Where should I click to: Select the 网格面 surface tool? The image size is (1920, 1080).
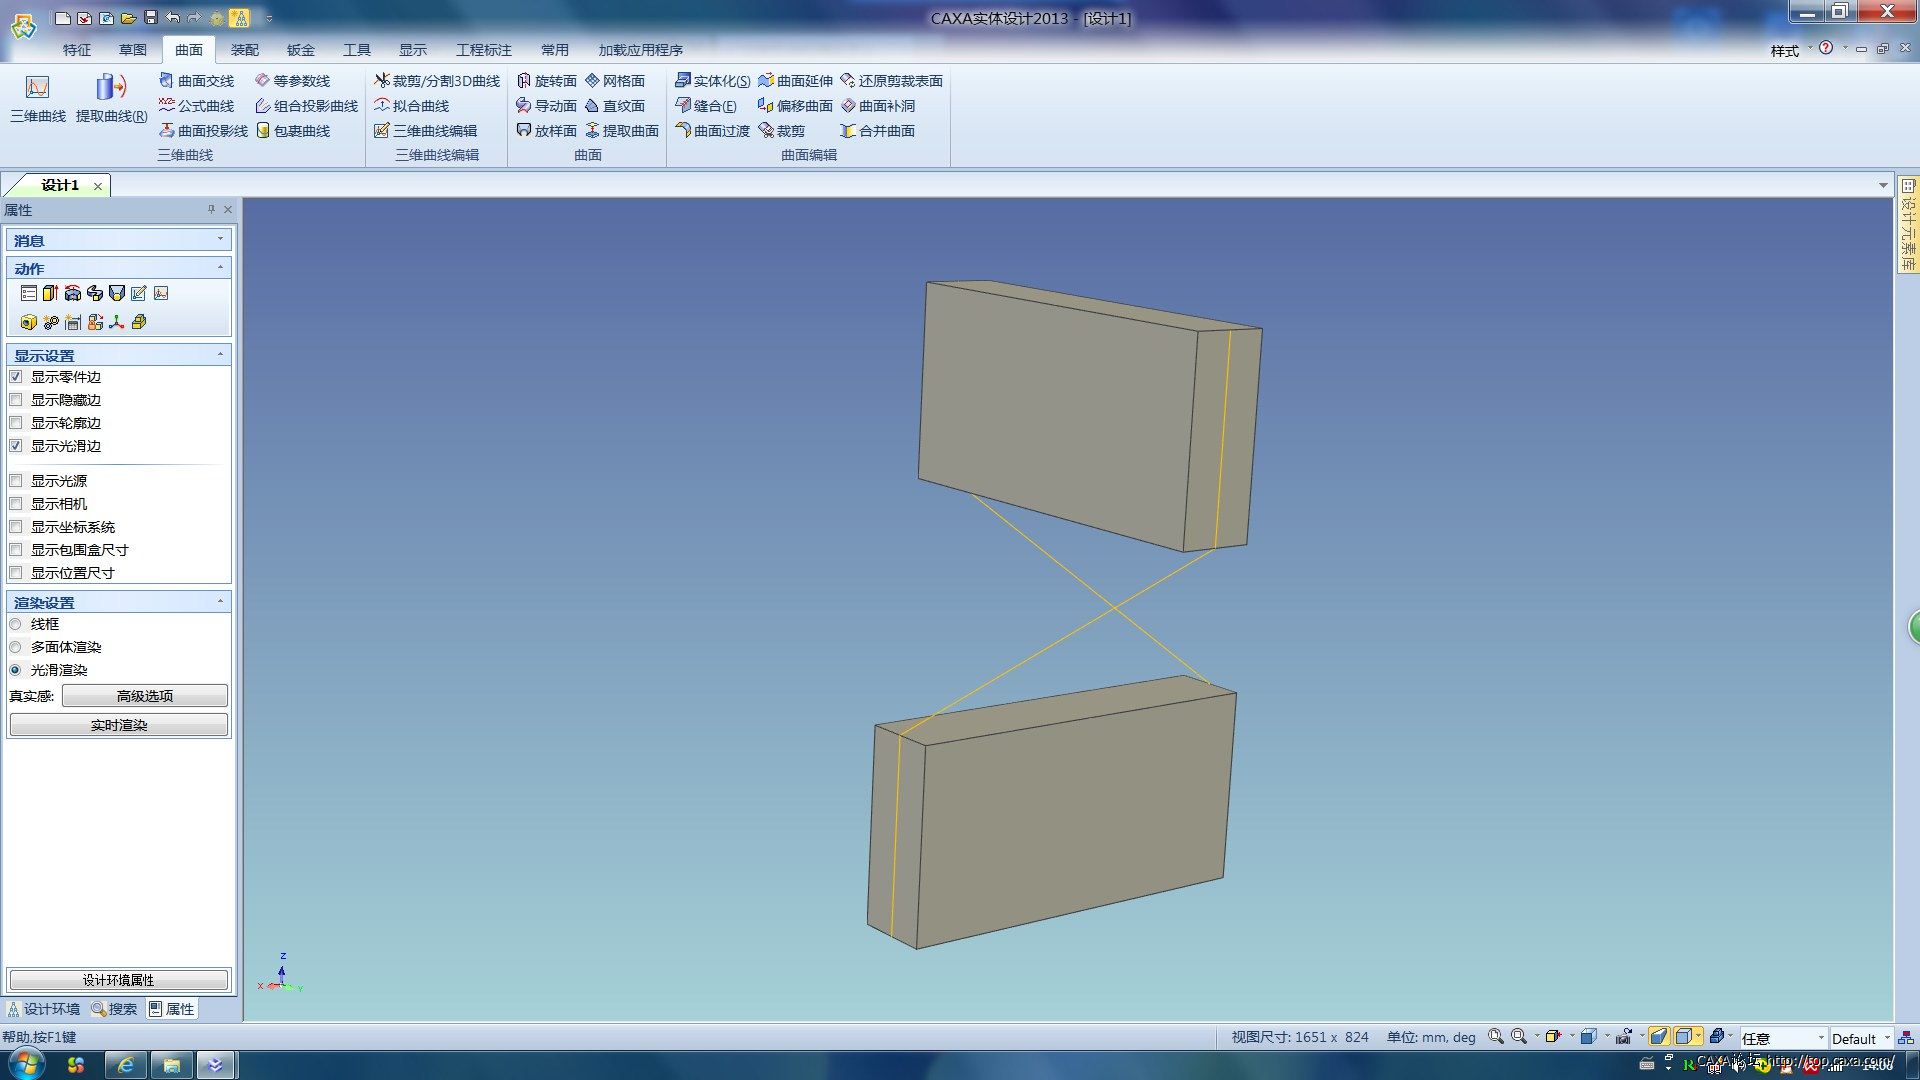(614, 81)
